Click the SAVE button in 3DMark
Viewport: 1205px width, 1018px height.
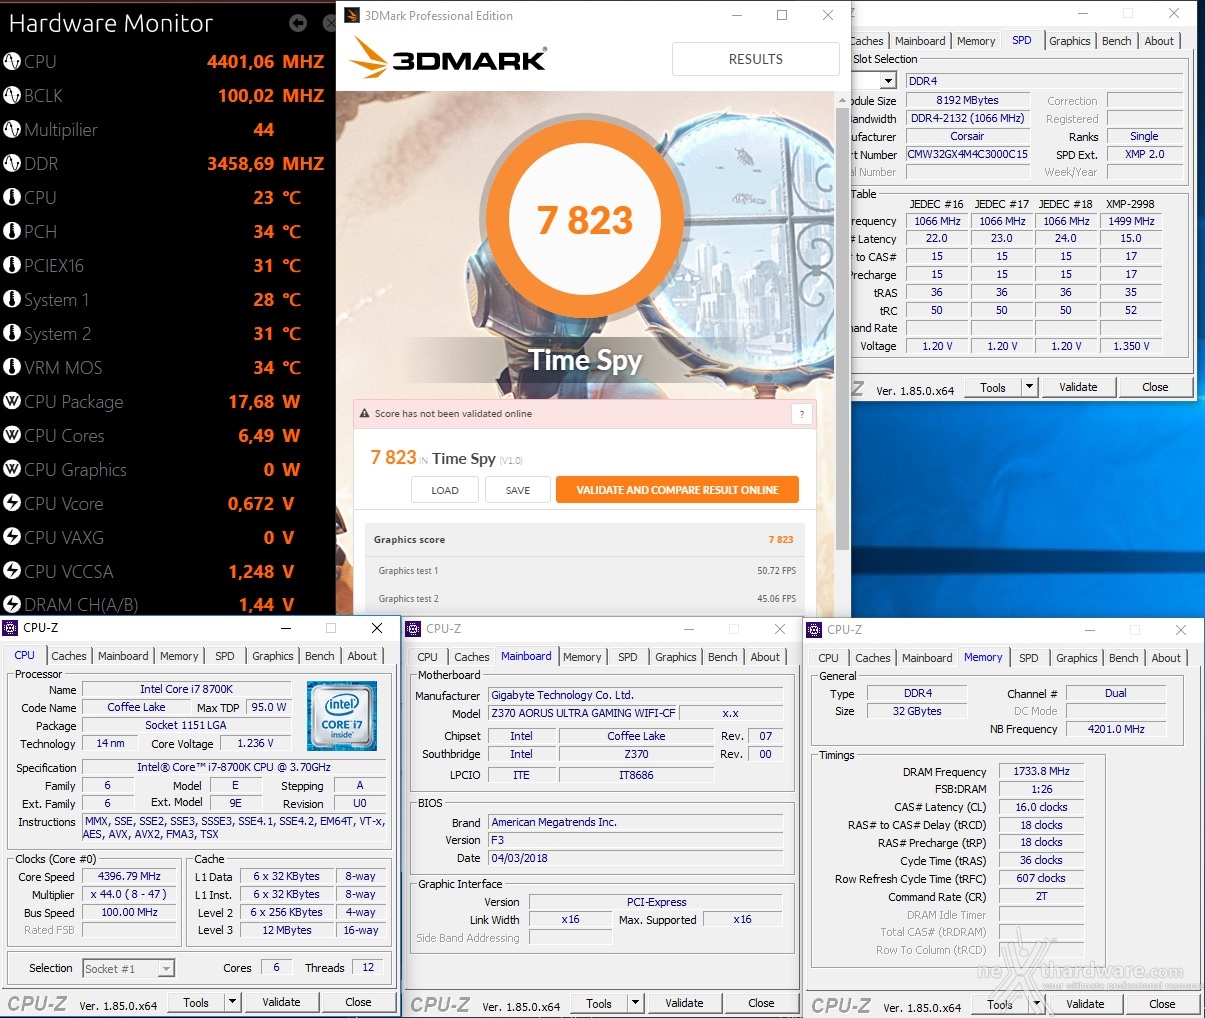tap(518, 490)
